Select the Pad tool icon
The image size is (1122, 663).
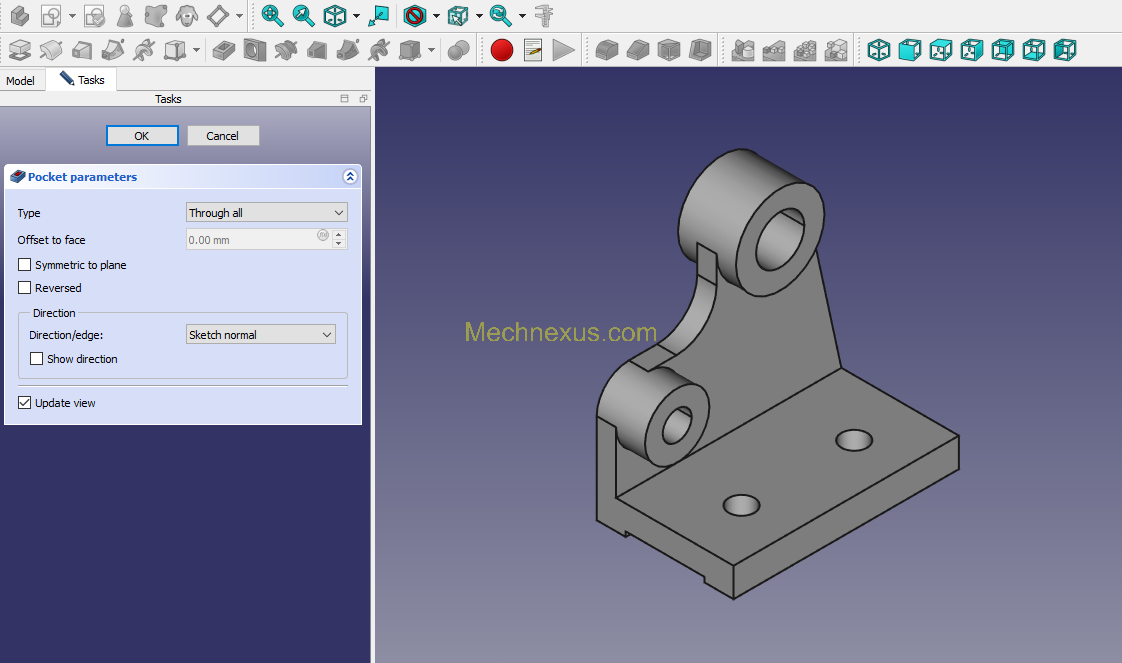(x=20, y=50)
